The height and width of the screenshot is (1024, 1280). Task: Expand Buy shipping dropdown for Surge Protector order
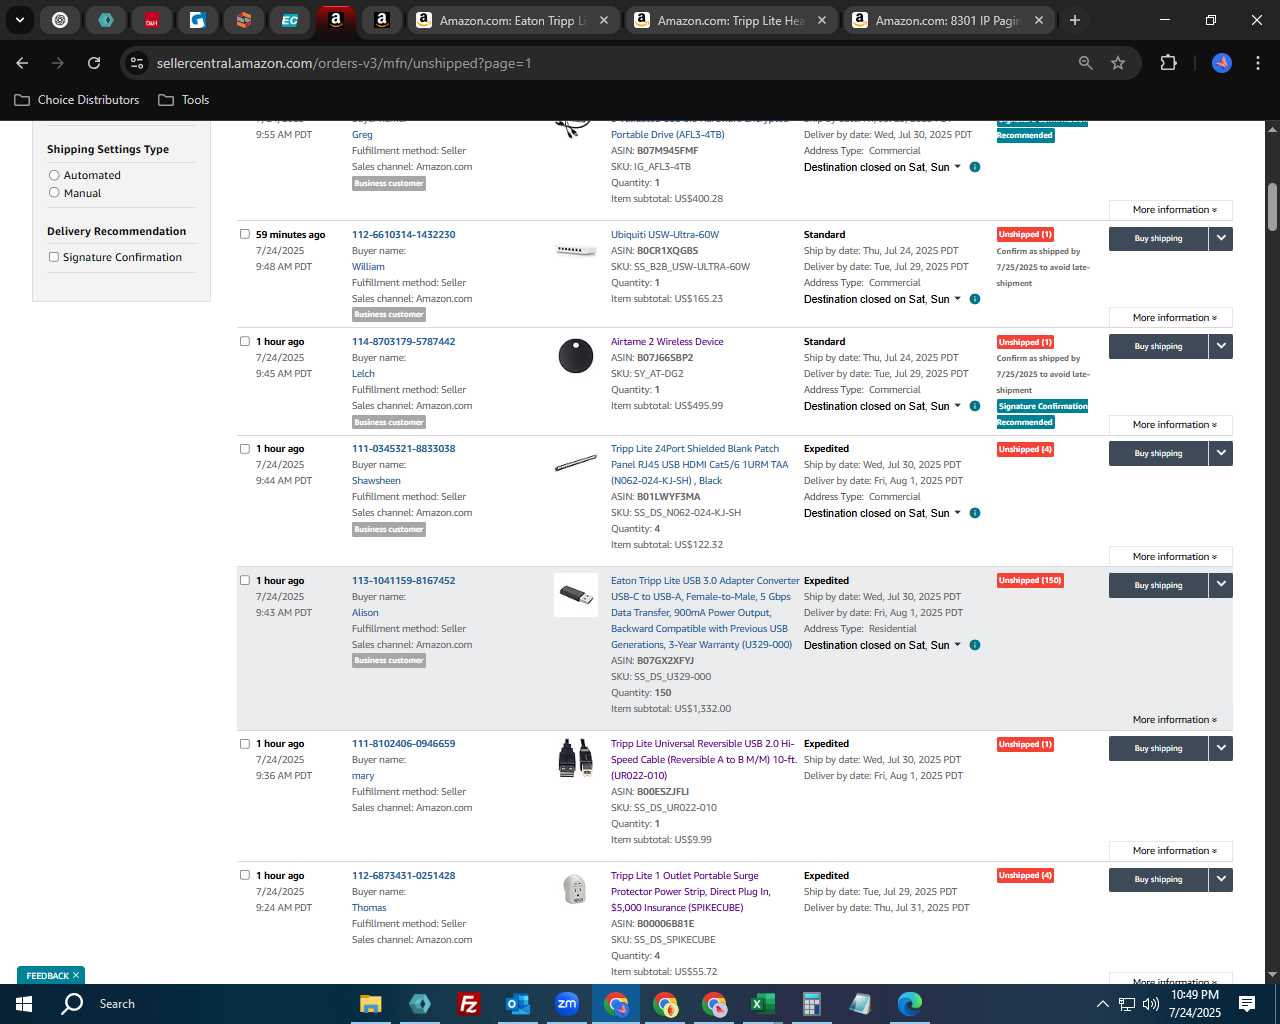click(x=1221, y=879)
